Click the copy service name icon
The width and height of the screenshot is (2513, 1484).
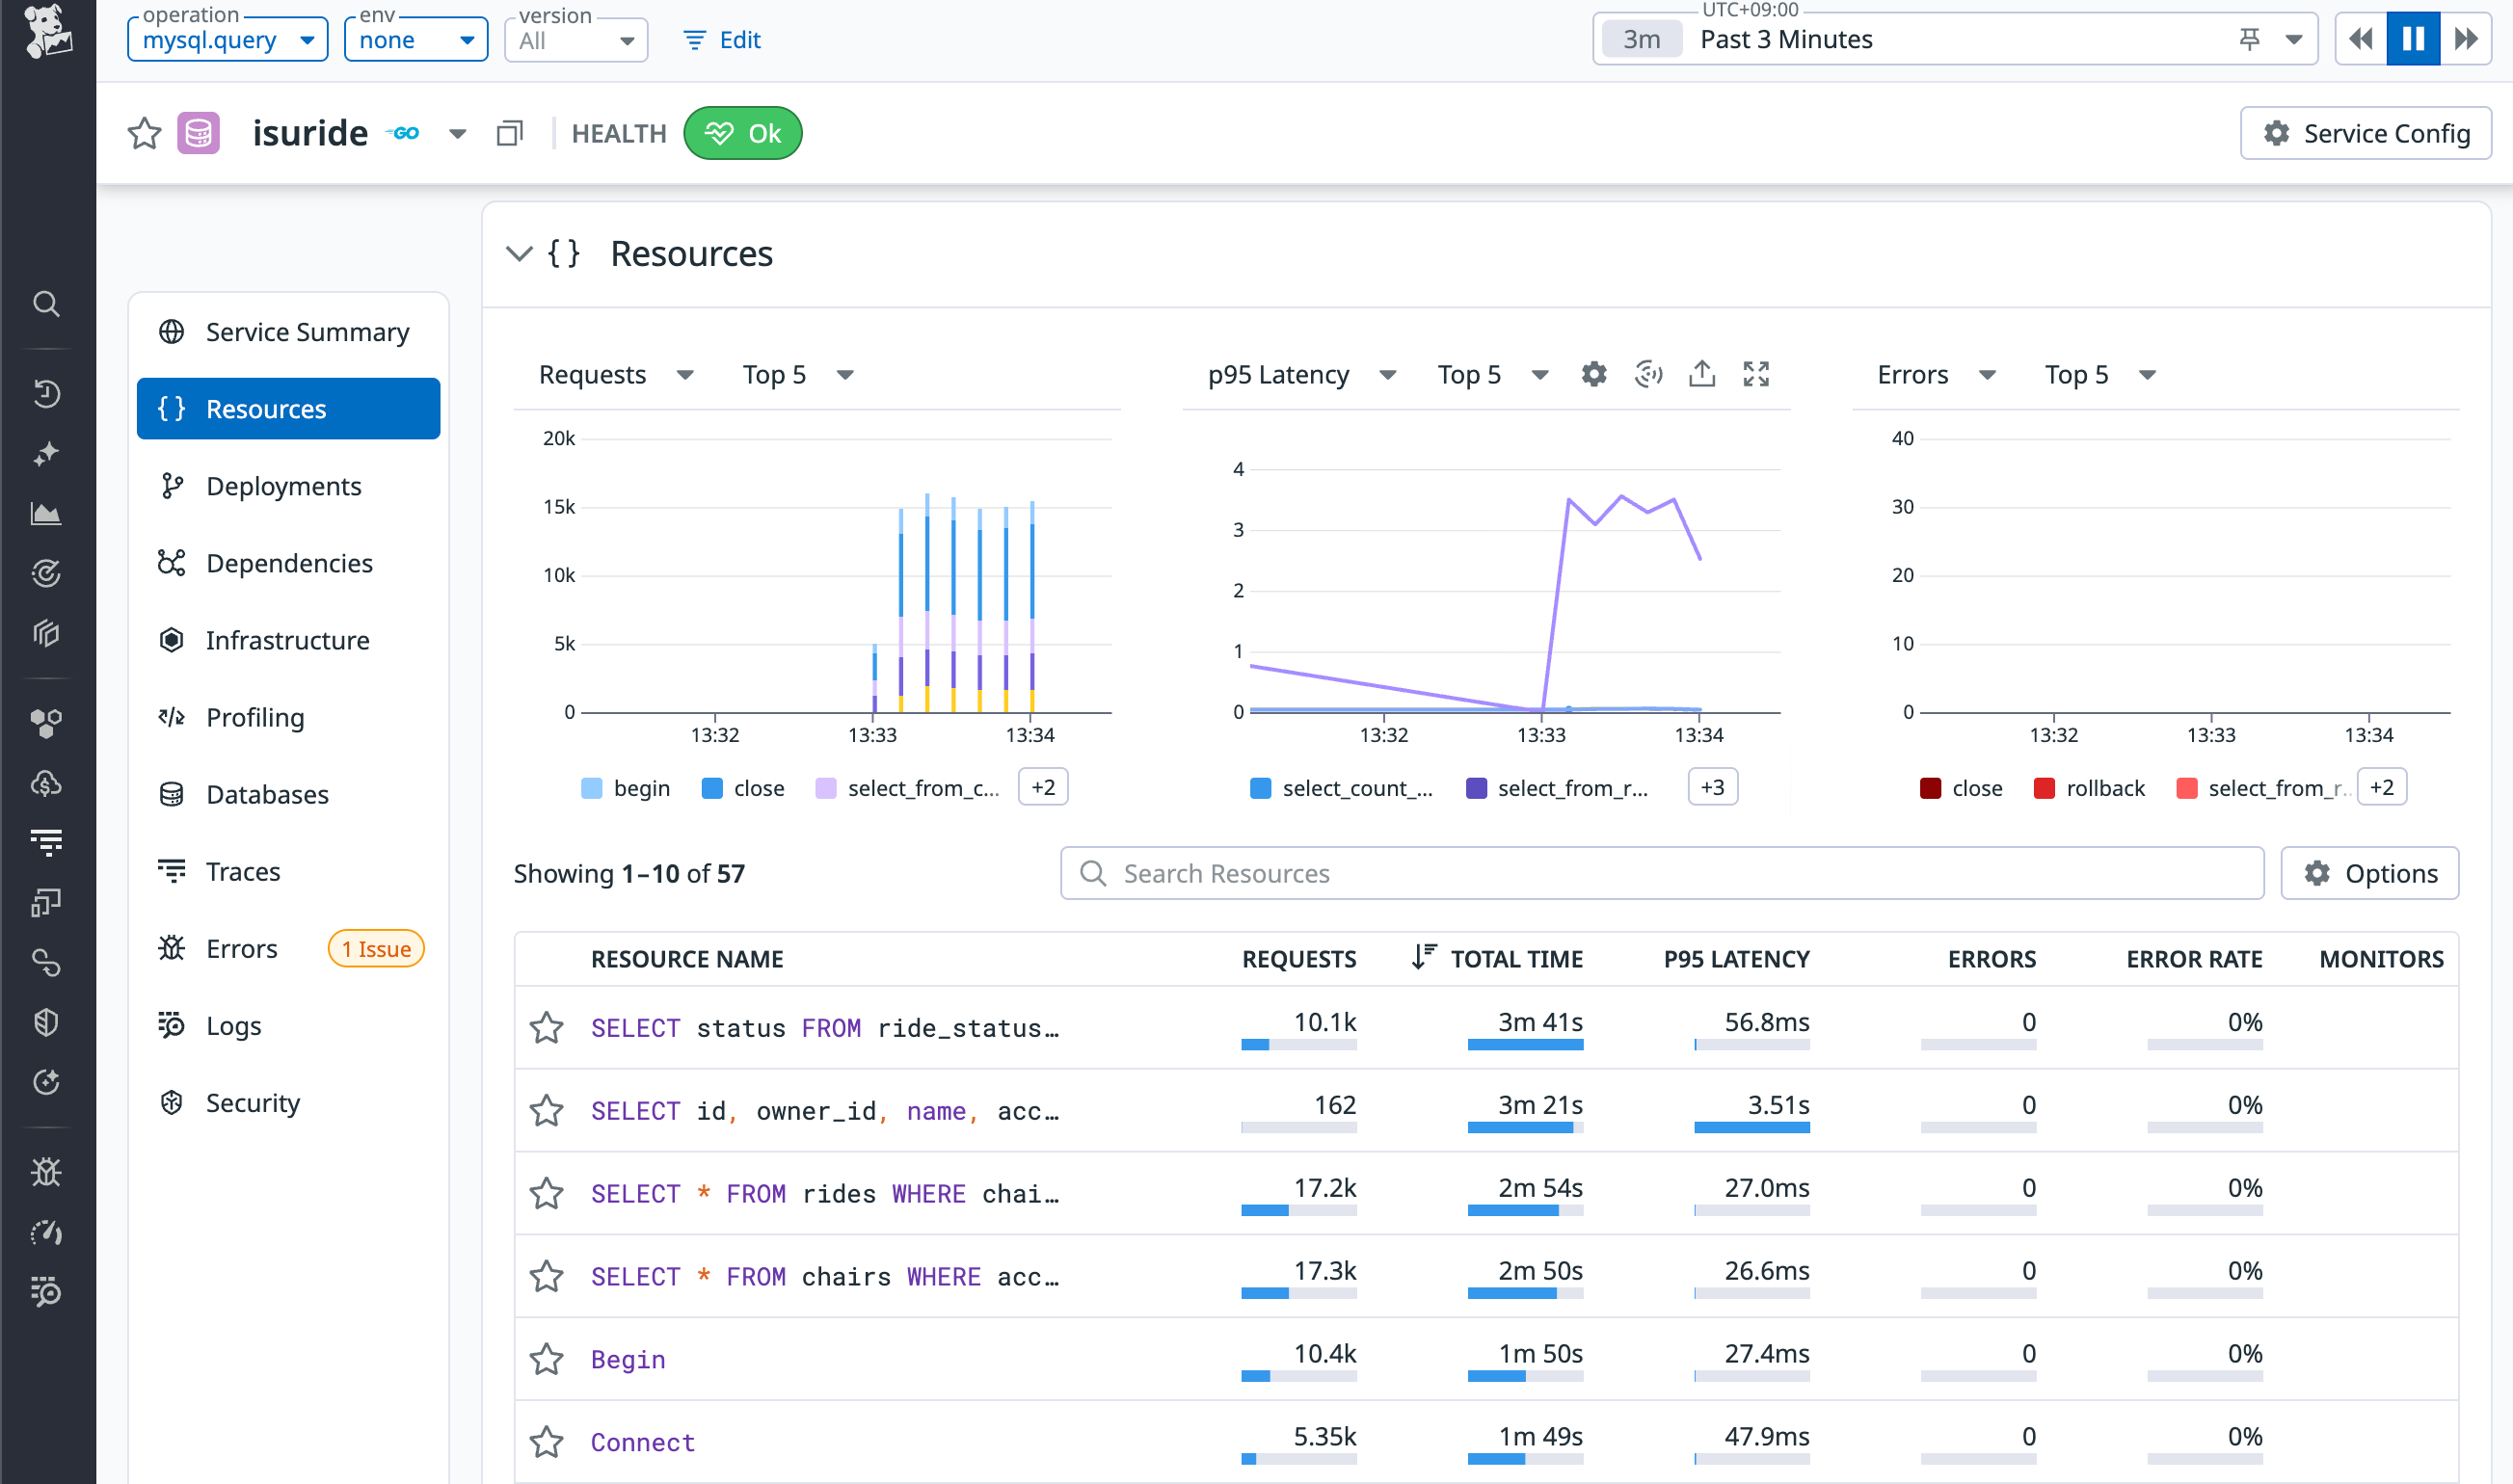[510, 133]
